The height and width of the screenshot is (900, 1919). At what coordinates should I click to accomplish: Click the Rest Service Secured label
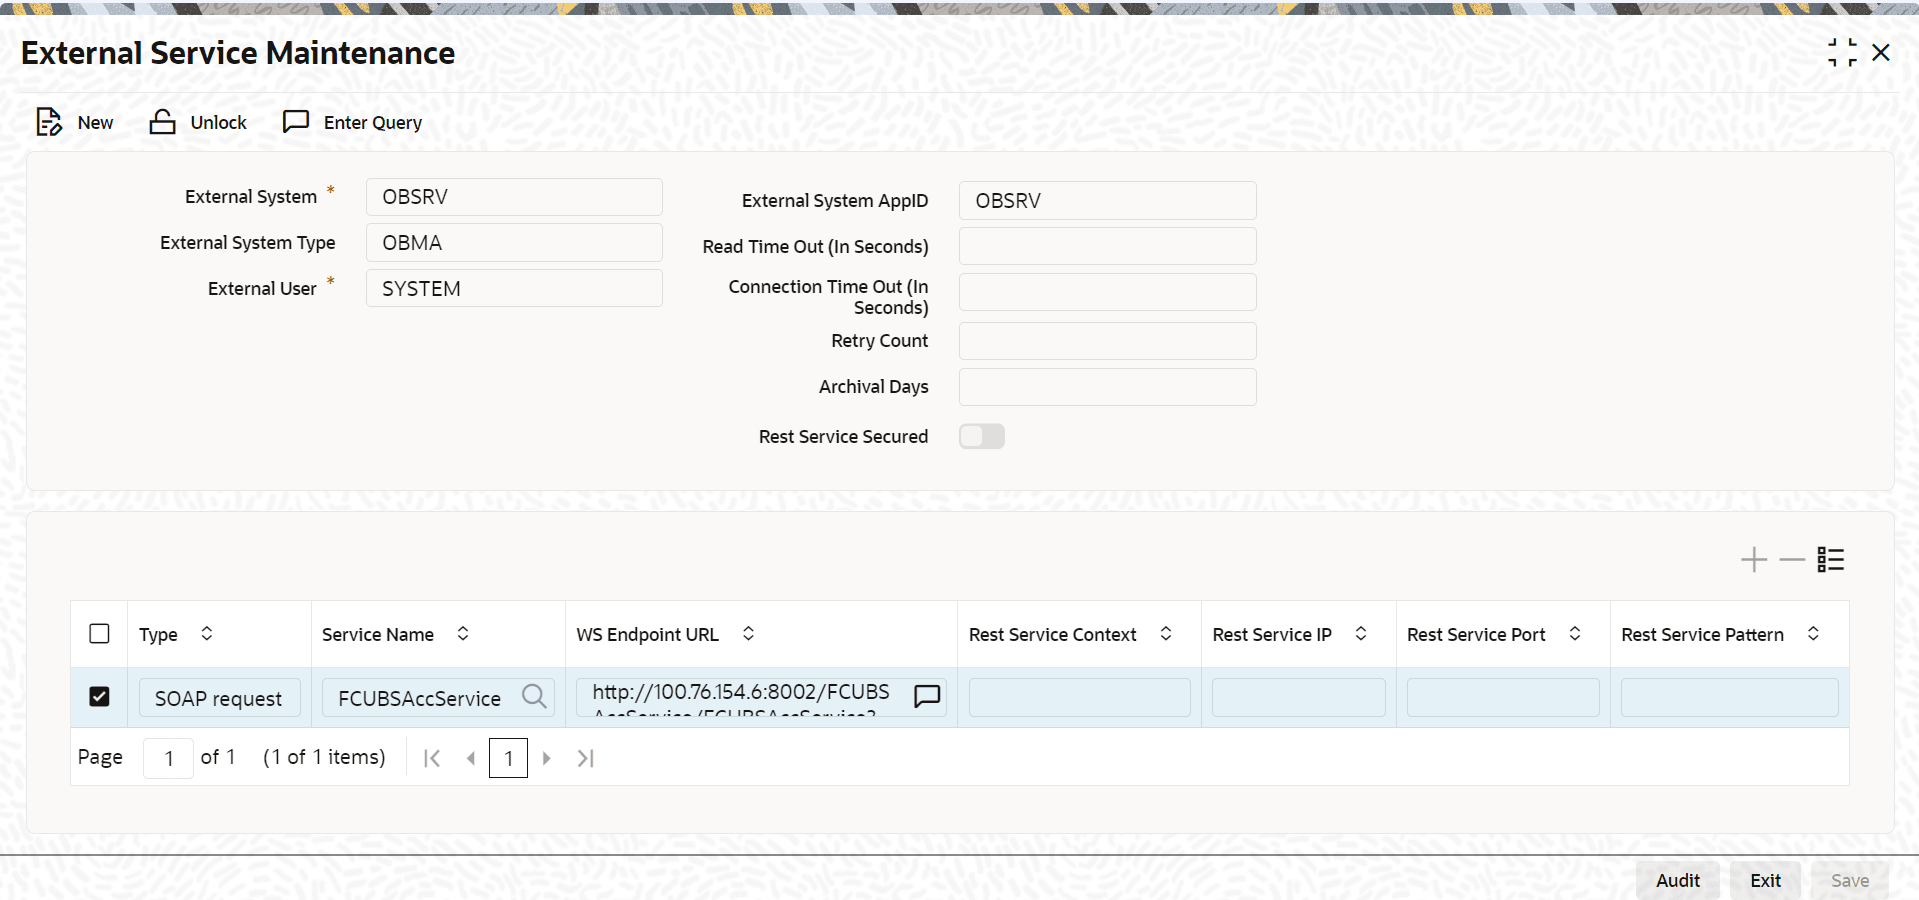[x=843, y=437]
